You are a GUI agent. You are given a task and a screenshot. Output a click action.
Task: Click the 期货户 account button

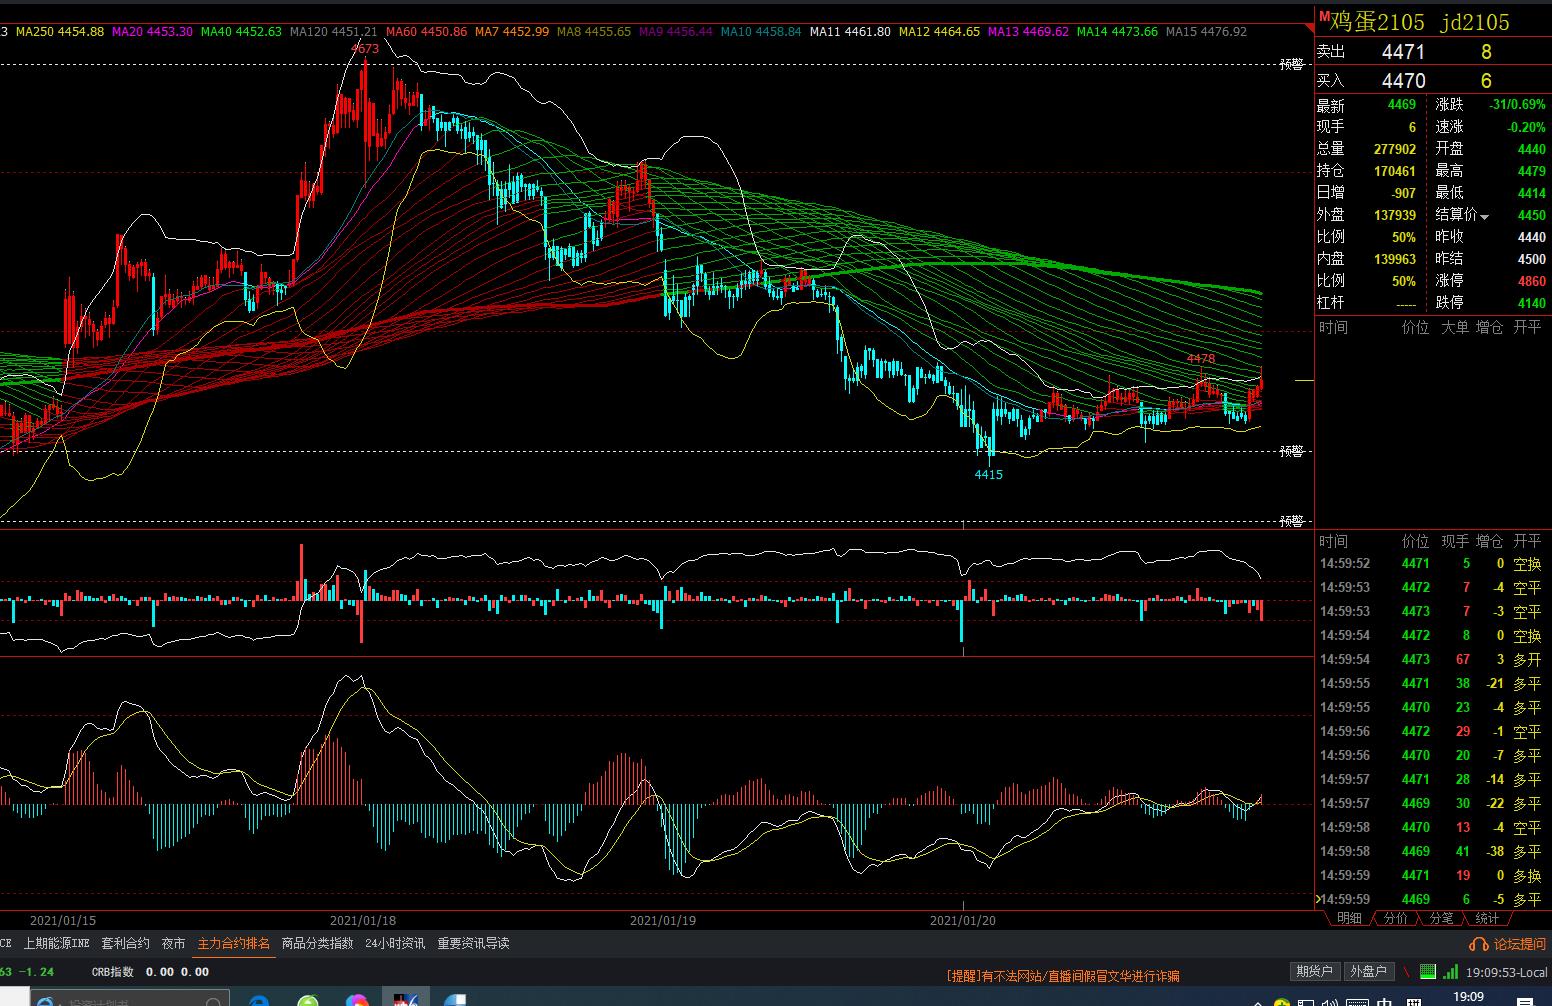(x=1314, y=971)
